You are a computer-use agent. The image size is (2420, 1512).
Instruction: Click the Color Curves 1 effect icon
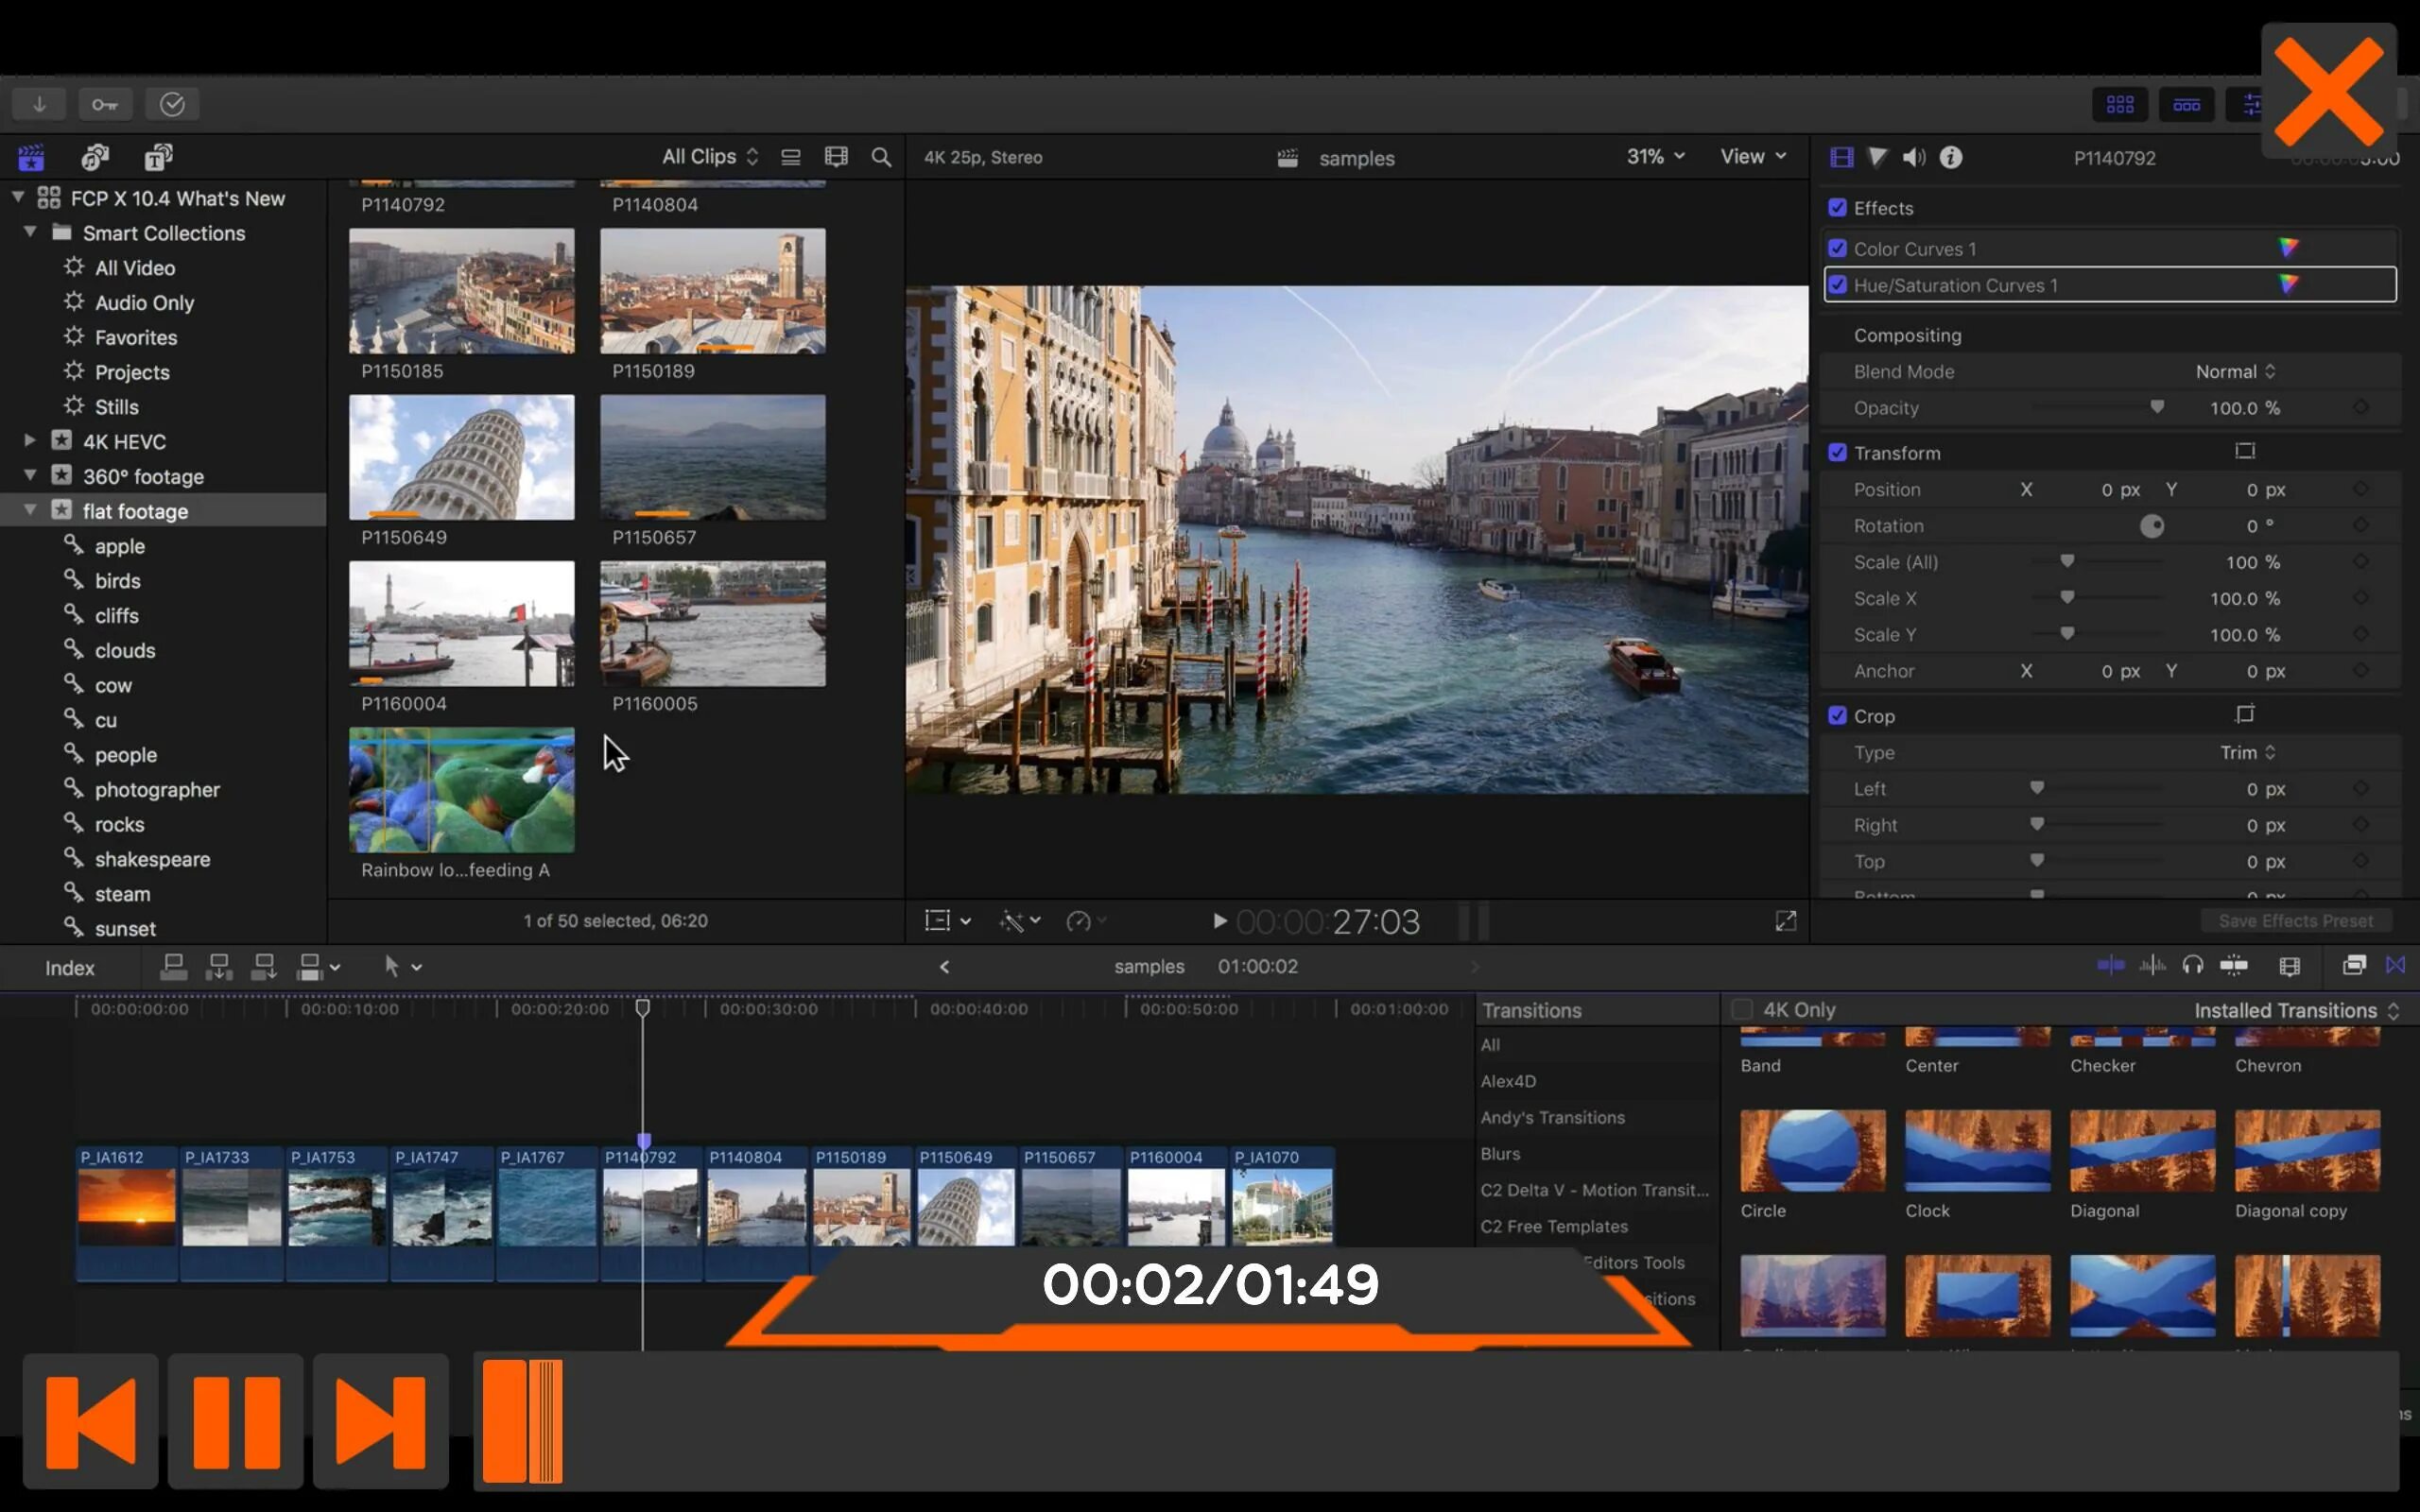pyautogui.click(x=2290, y=248)
